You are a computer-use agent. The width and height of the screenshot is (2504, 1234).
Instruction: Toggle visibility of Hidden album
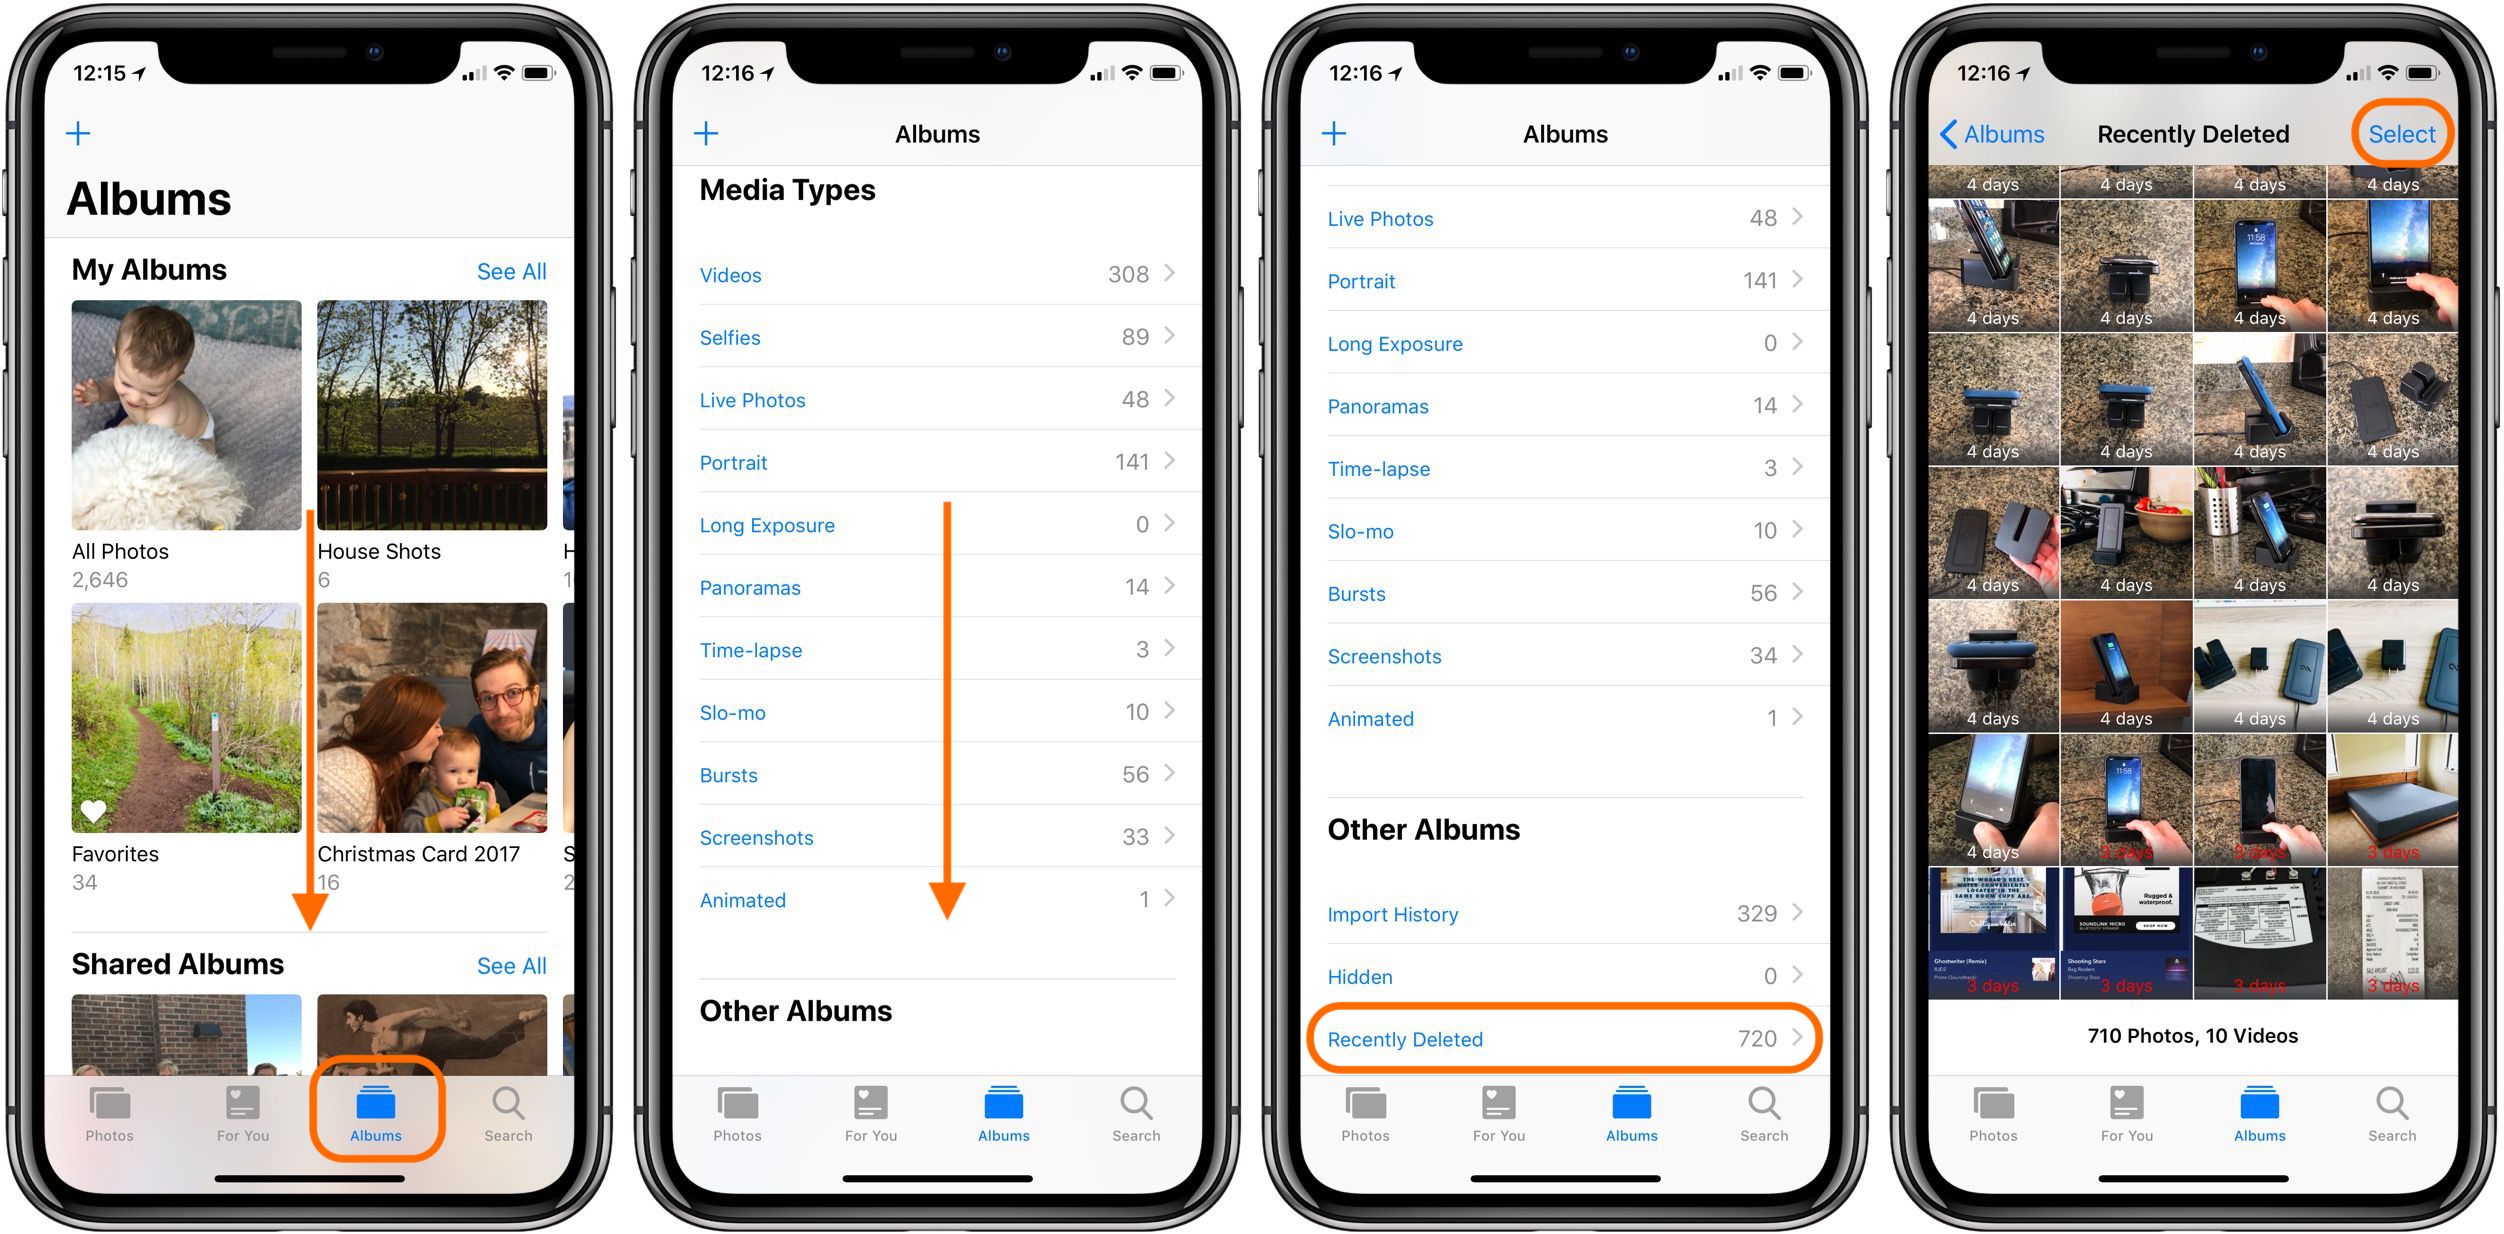[x=1563, y=979]
